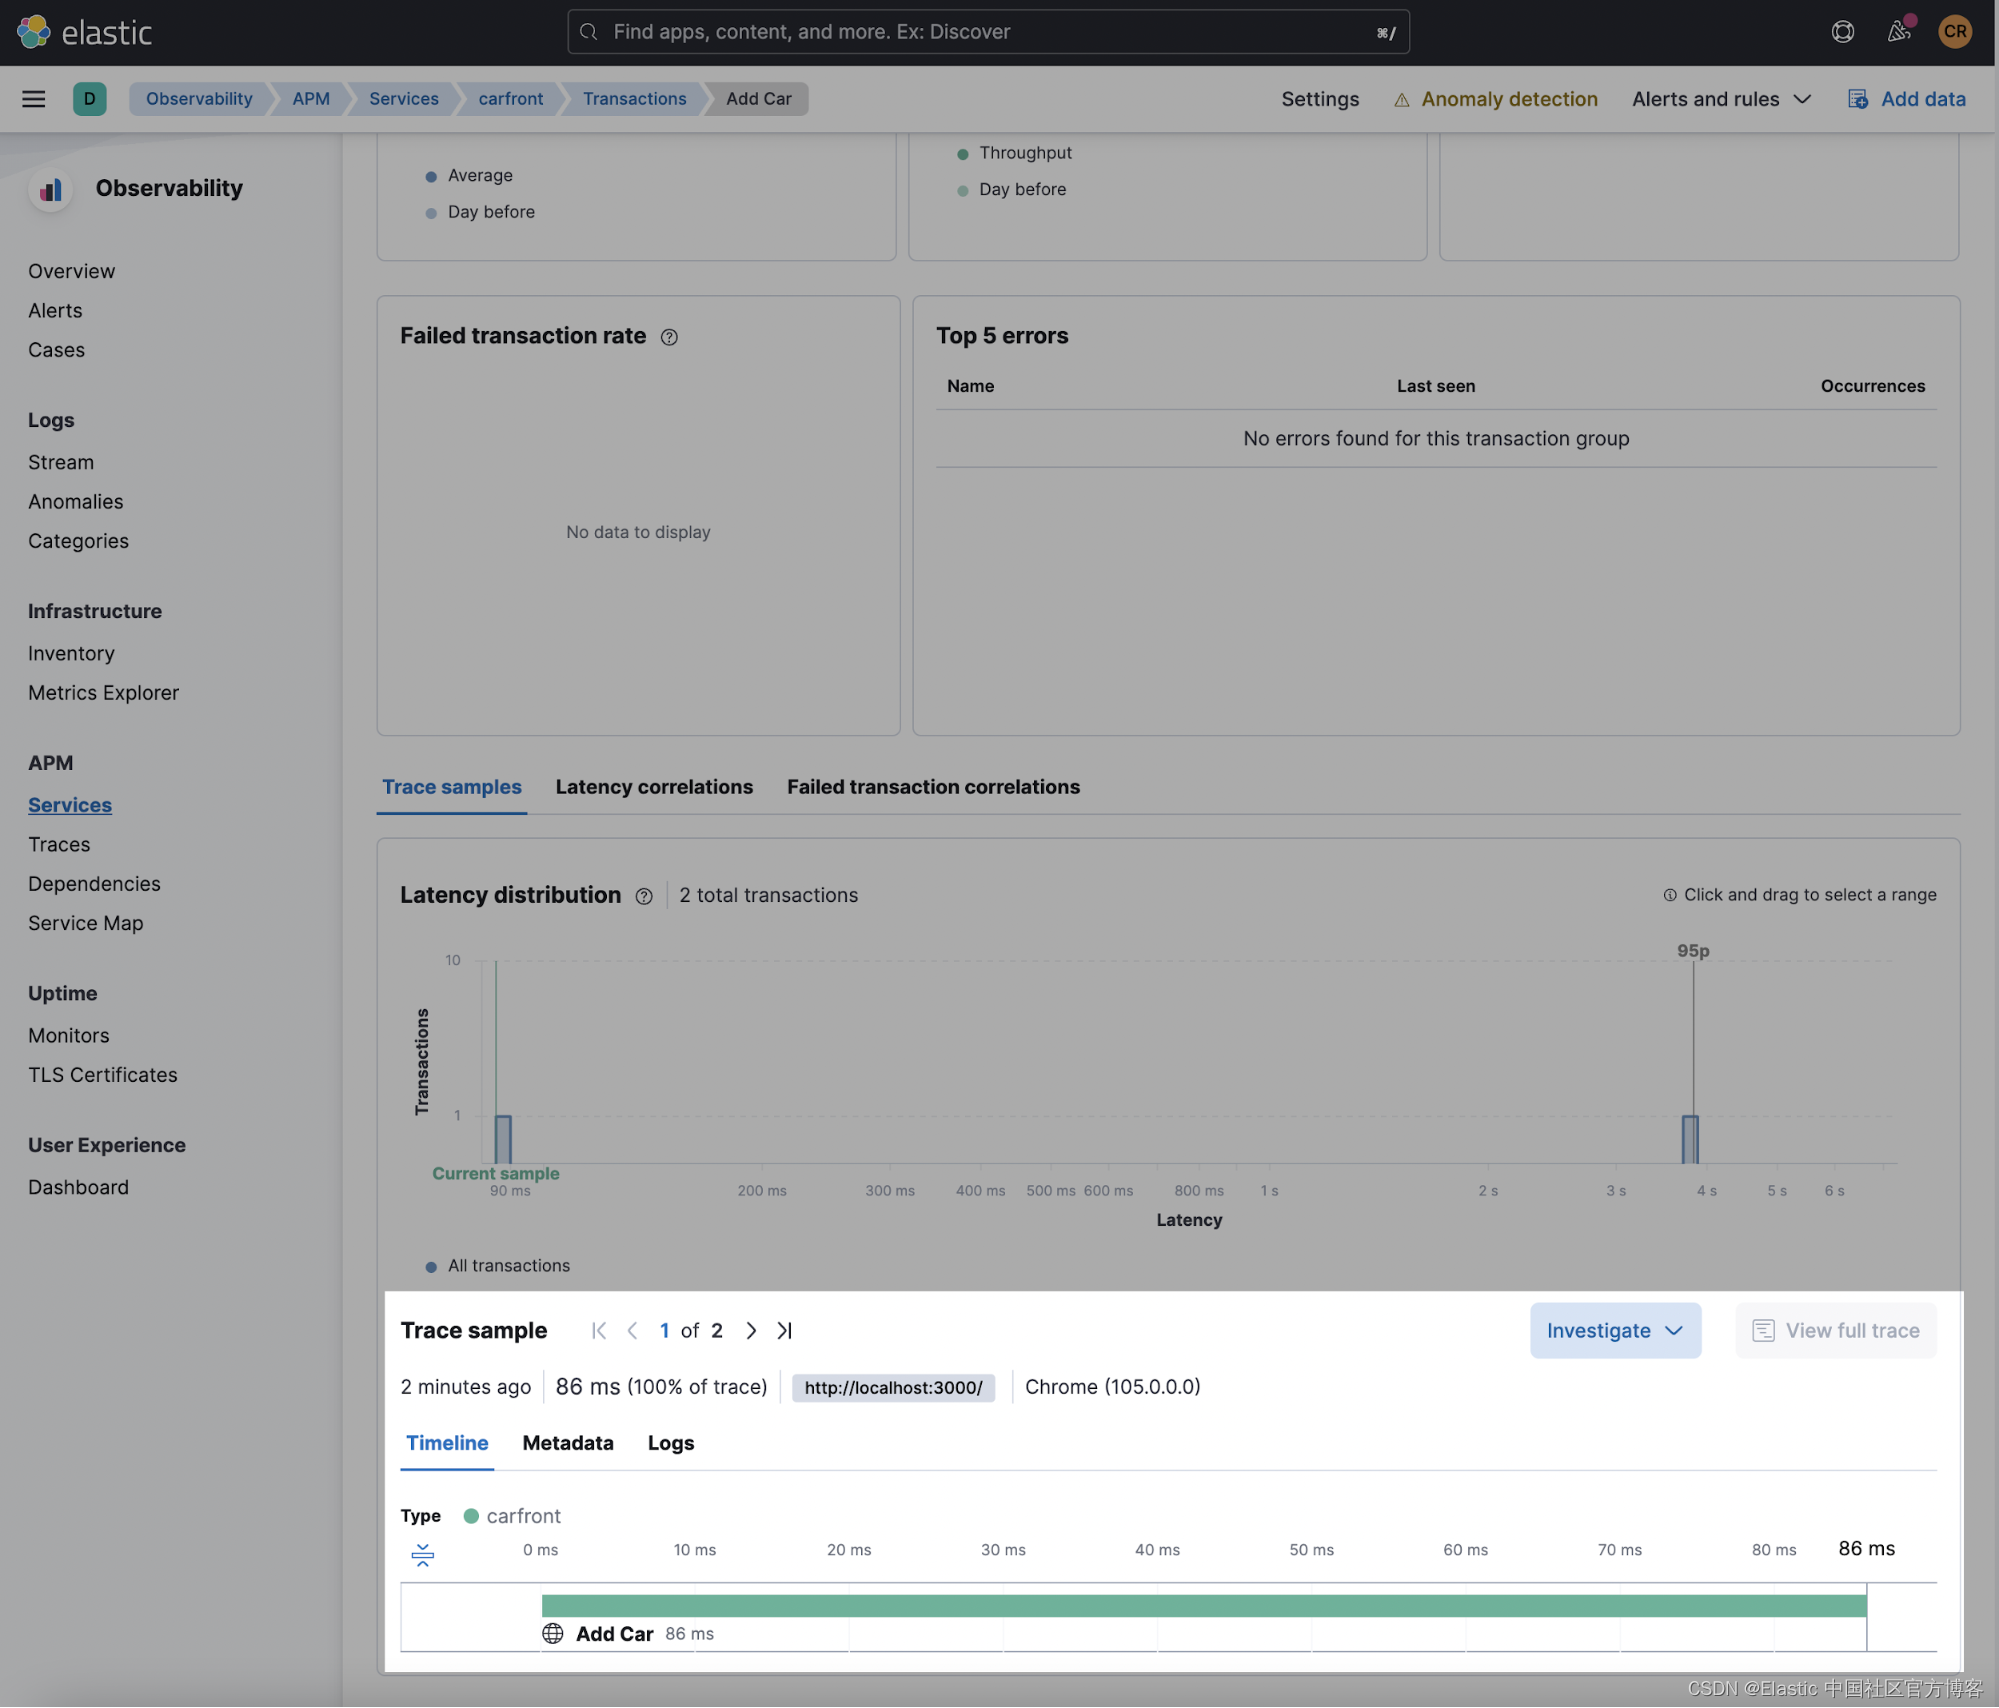The image size is (1999, 1708).
Task: Toggle Throughput legend series
Action: pos(1024,153)
